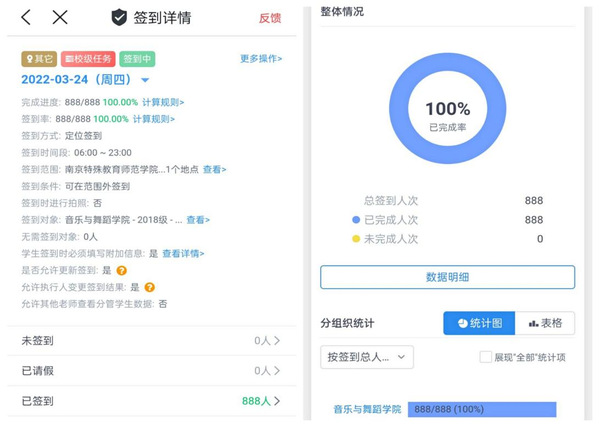Image resolution: width=599 pixels, height=427 pixels.
Task: Open the 反馈 feedback link
Action: coord(270,18)
